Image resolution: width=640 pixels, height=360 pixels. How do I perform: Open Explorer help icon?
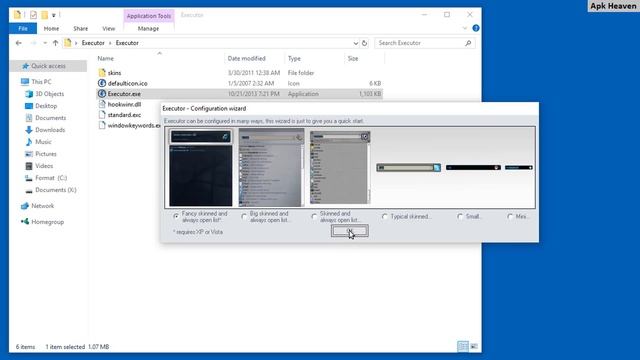click(x=476, y=28)
